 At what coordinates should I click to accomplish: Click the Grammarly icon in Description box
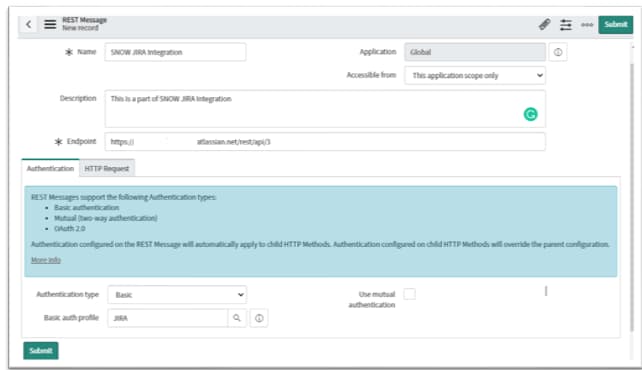[x=530, y=114]
